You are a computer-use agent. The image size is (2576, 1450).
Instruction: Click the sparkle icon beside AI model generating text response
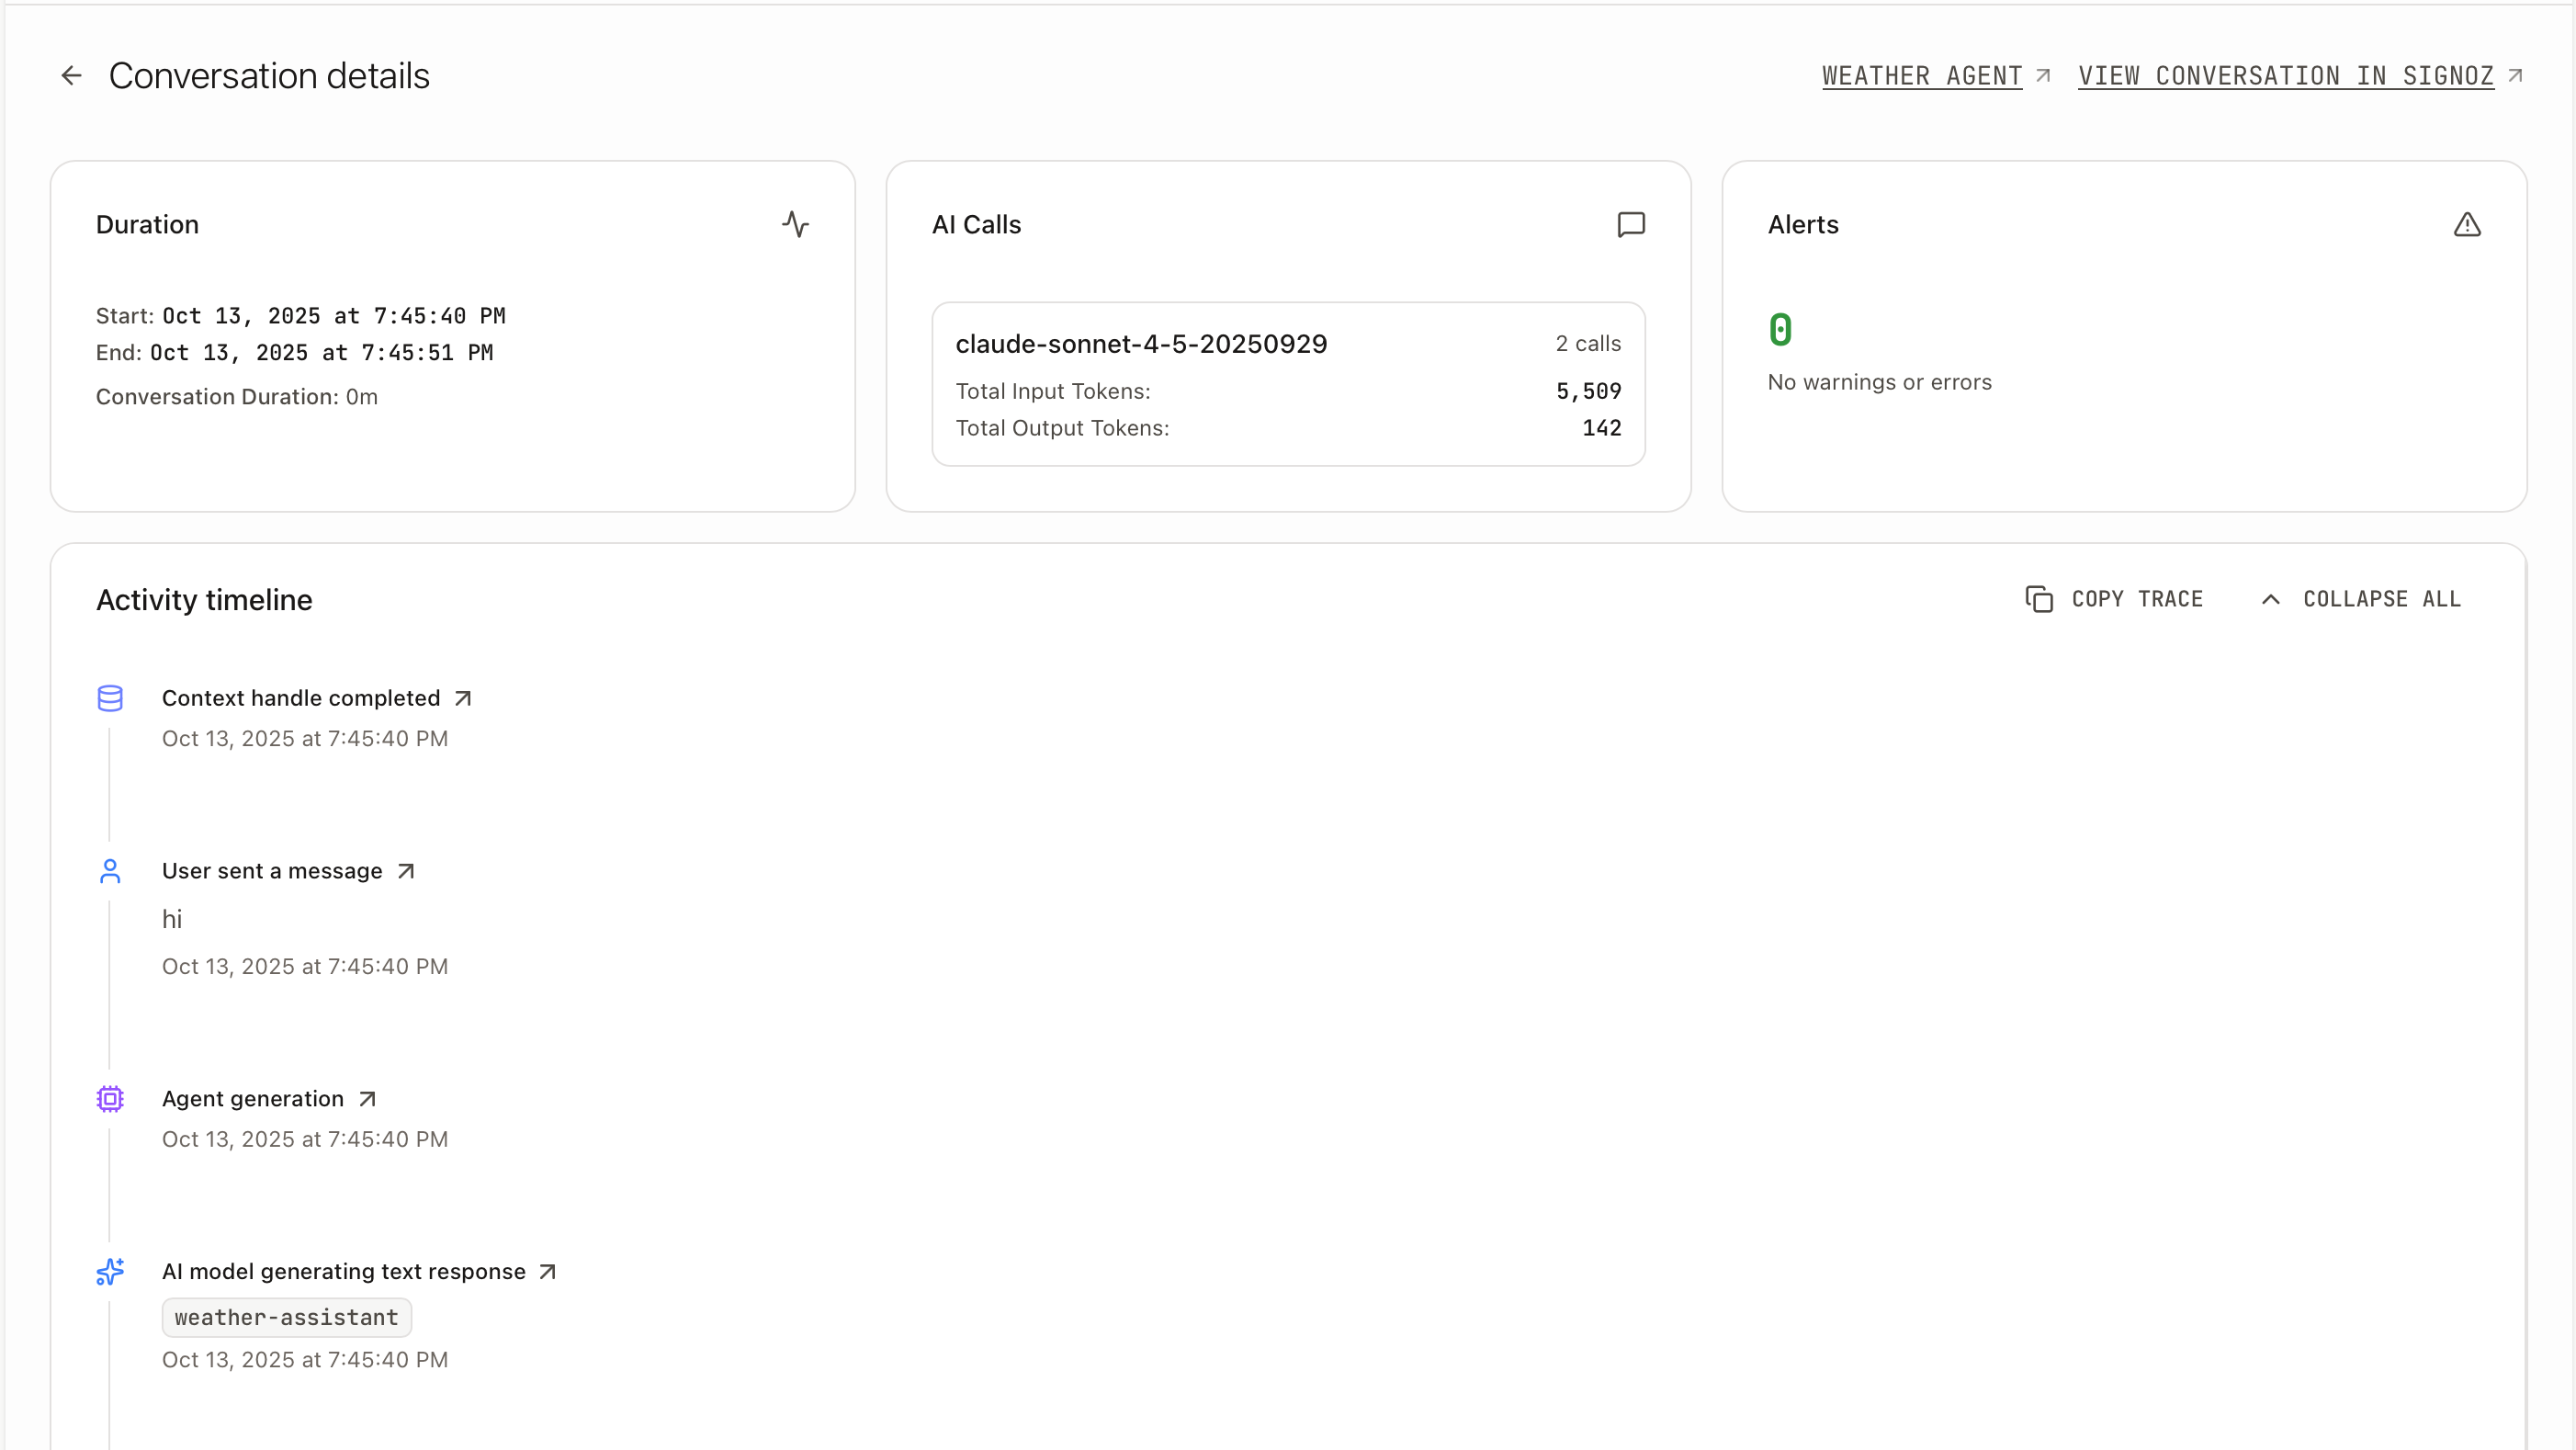[110, 1271]
